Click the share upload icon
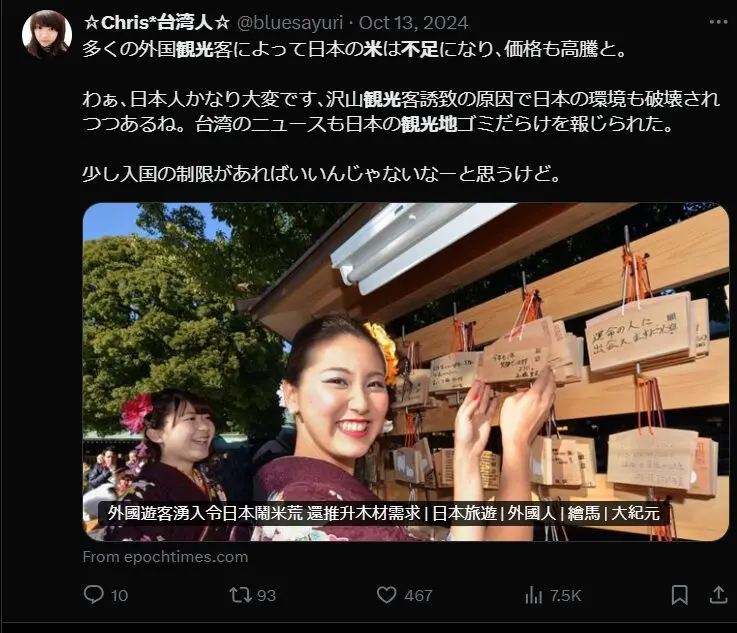This screenshot has height=633, width=737. [x=718, y=594]
